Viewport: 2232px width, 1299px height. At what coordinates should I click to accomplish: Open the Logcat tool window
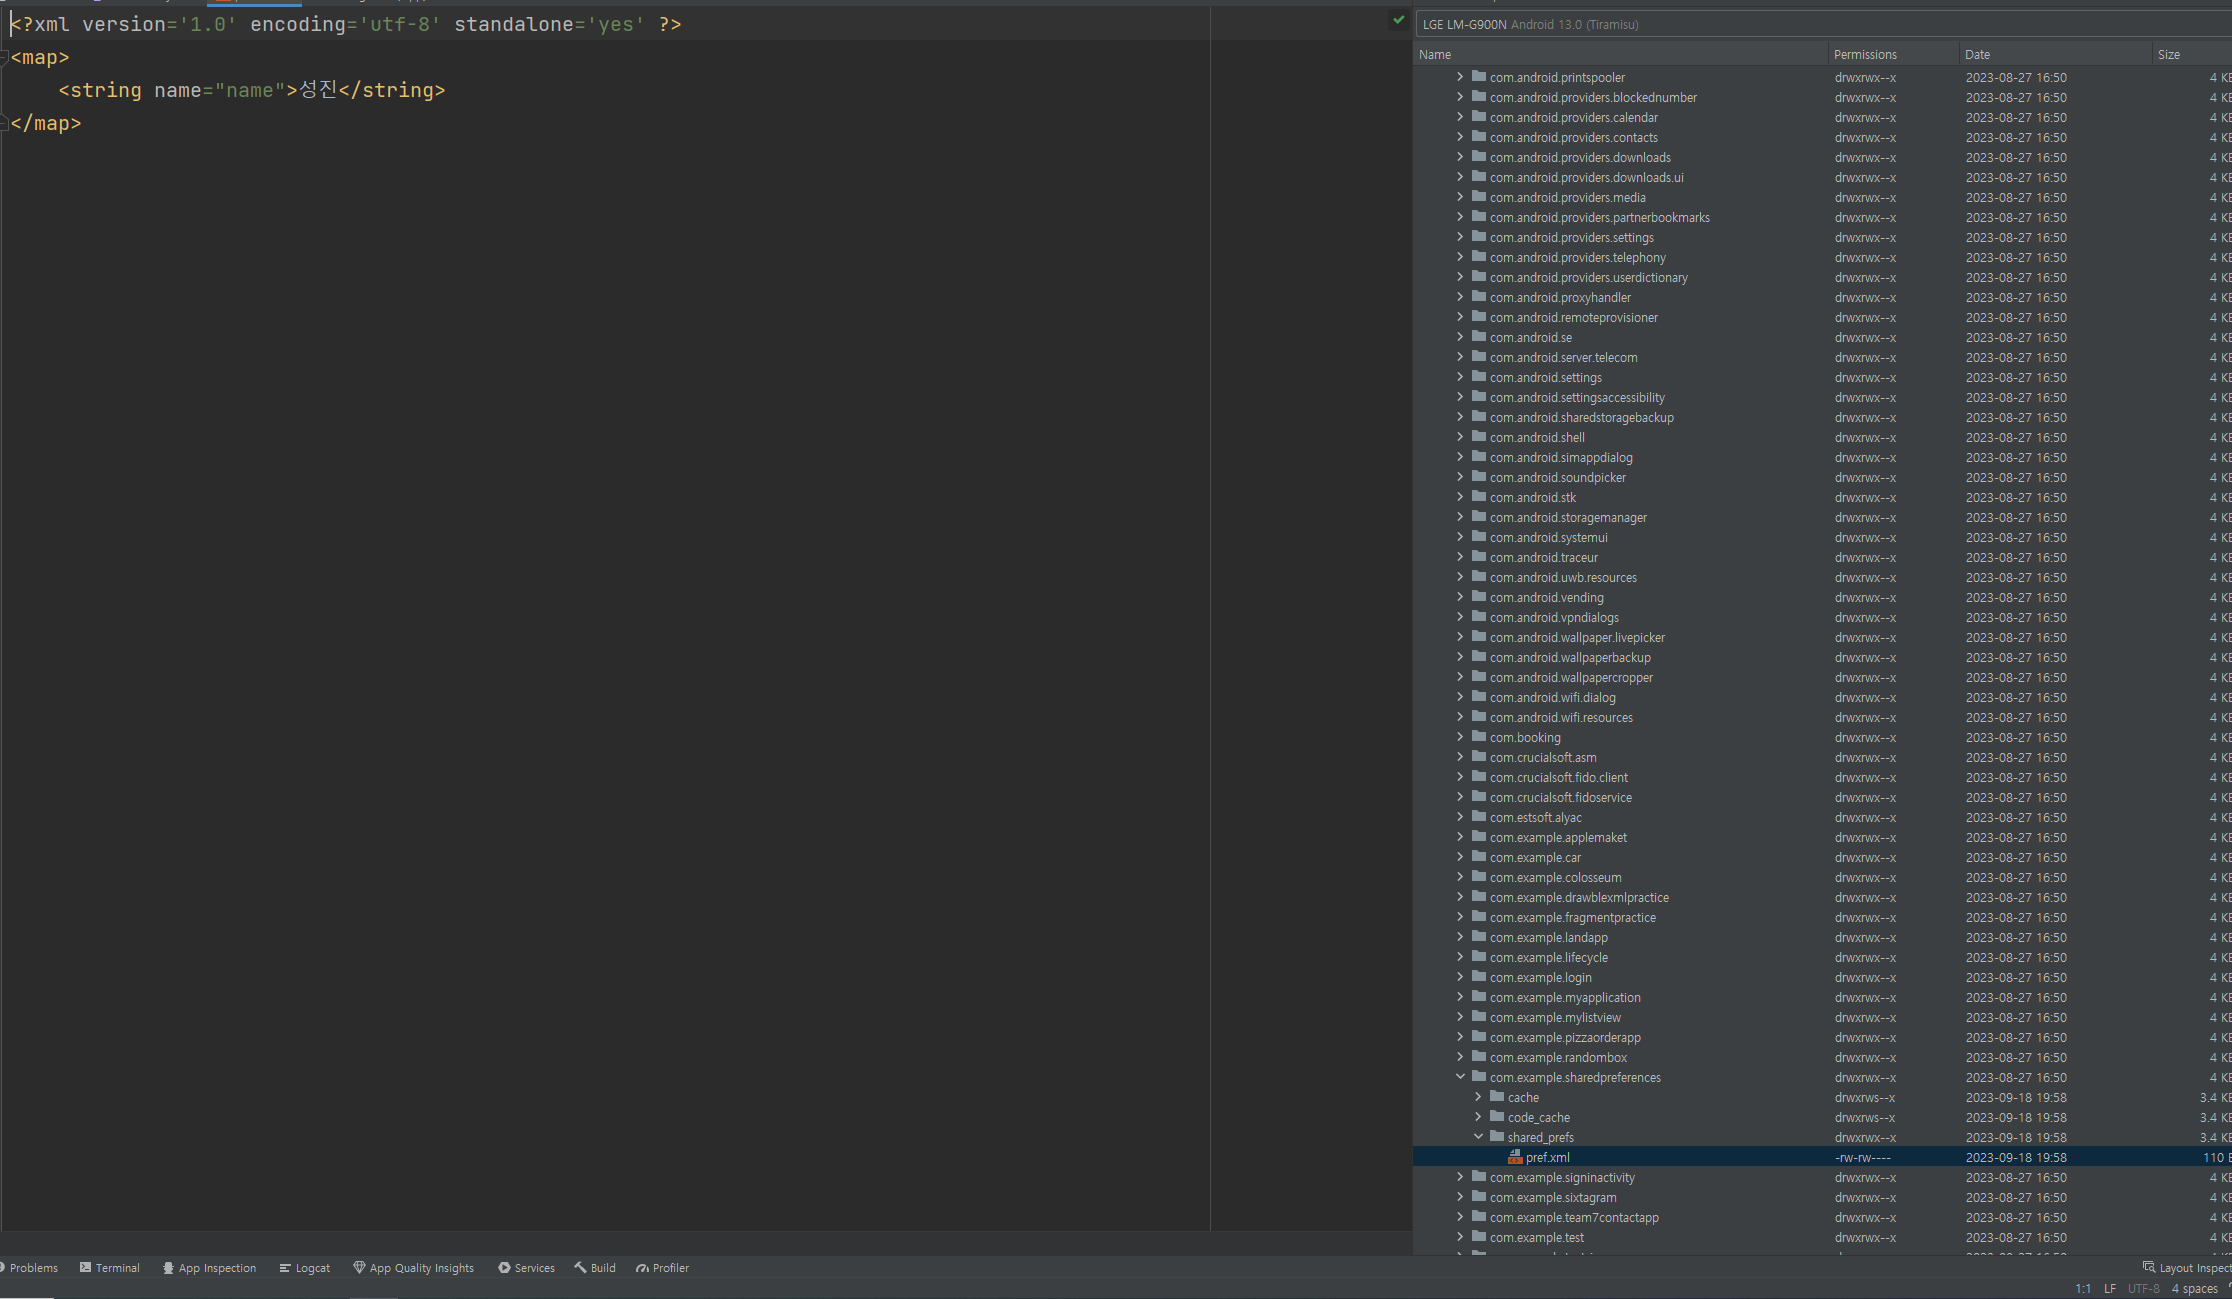[x=305, y=1268]
